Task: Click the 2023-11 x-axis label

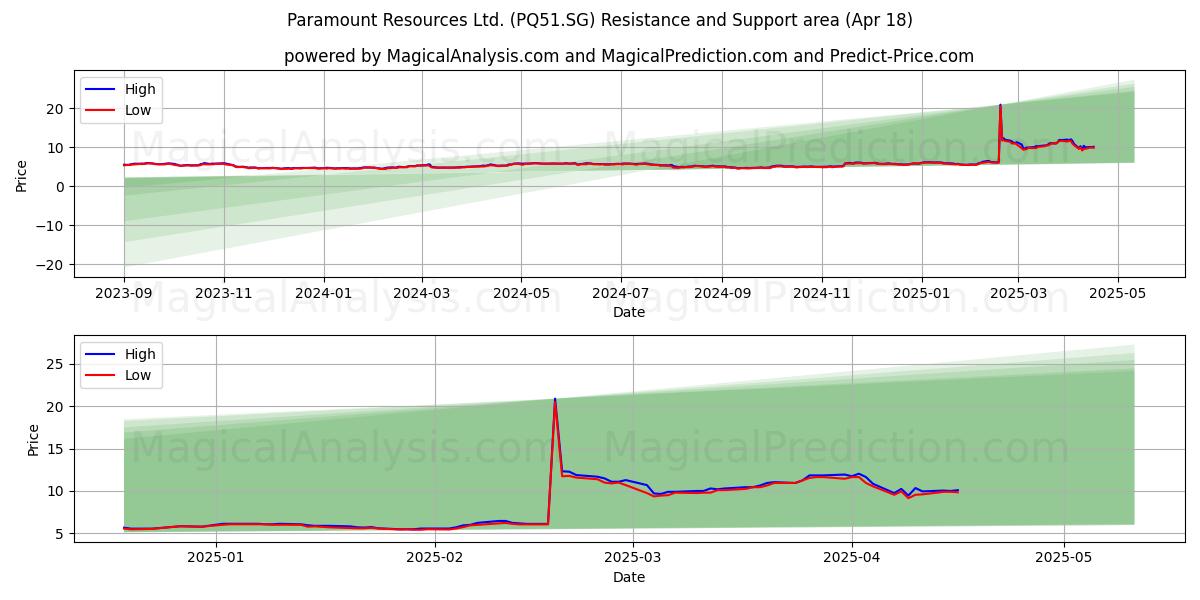Action: [x=223, y=294]
